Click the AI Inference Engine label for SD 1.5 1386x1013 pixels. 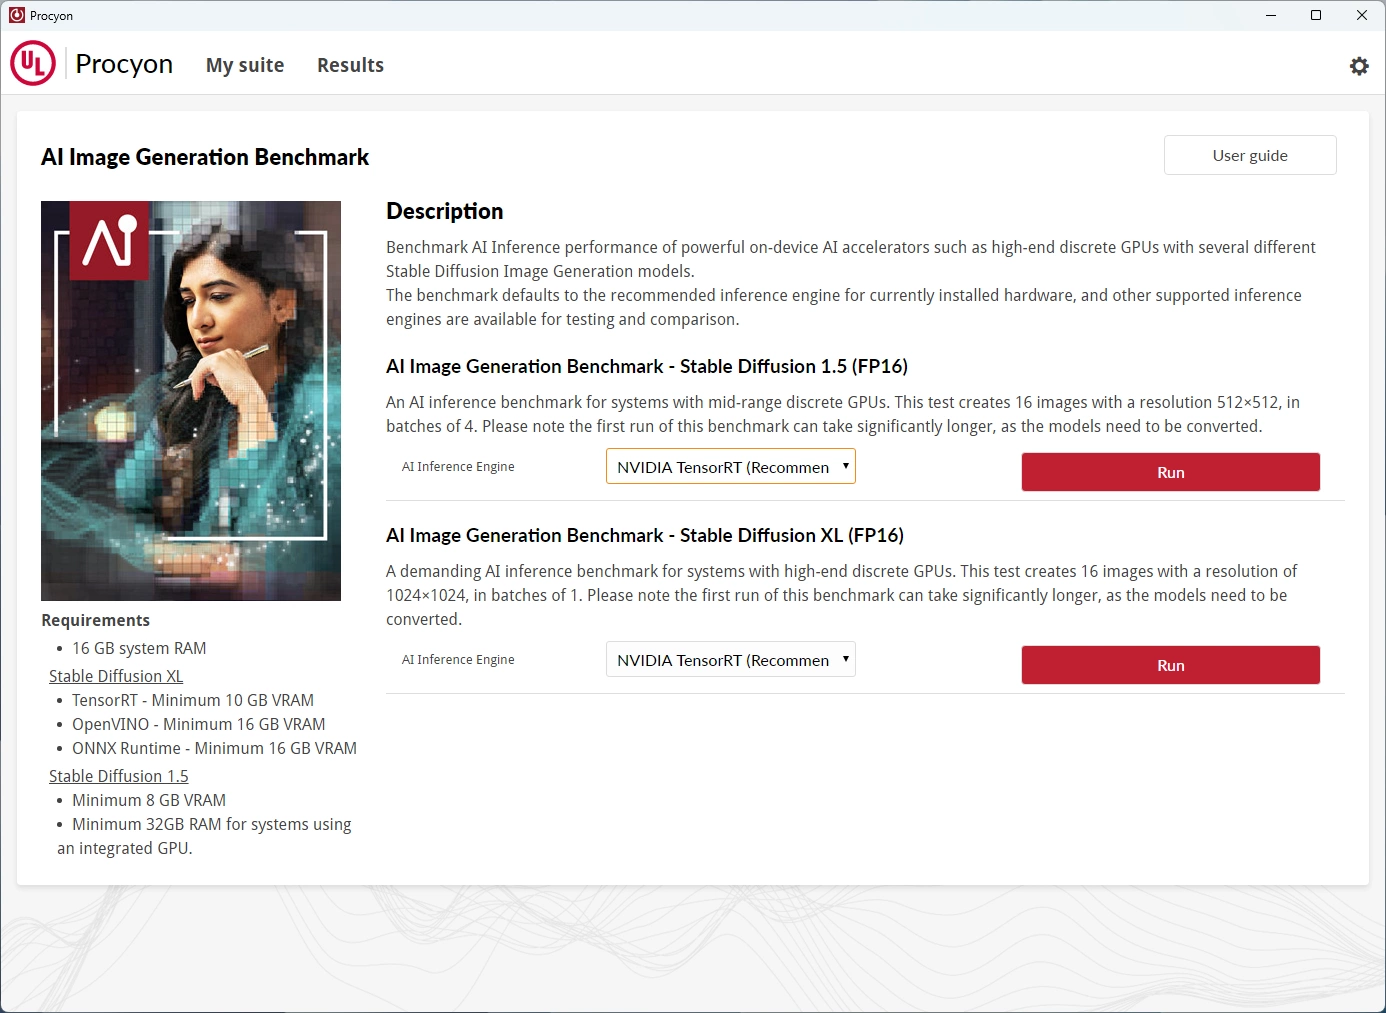coord(458,467)
